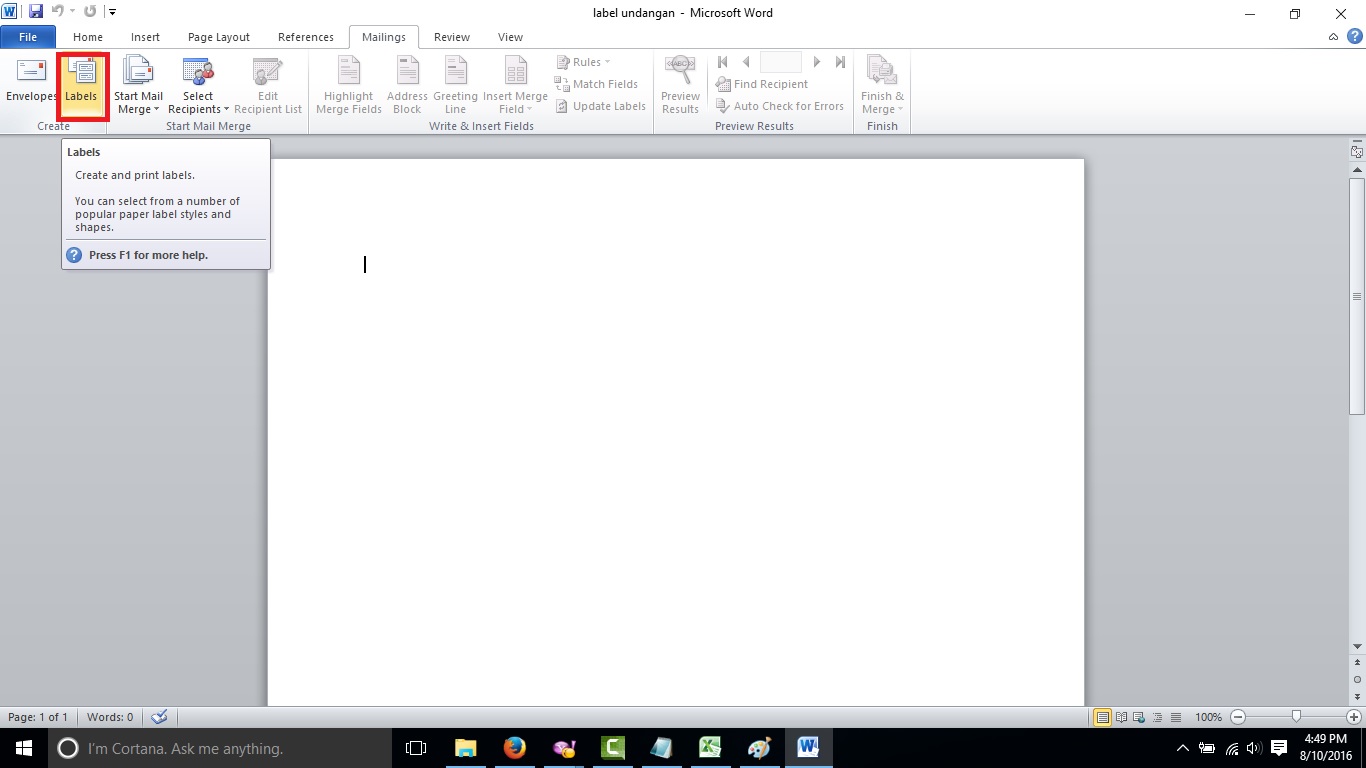The width and height of the screenshot is (1366, 768).
Task: Click the Address Block icon
Action: tap(407, 85)
